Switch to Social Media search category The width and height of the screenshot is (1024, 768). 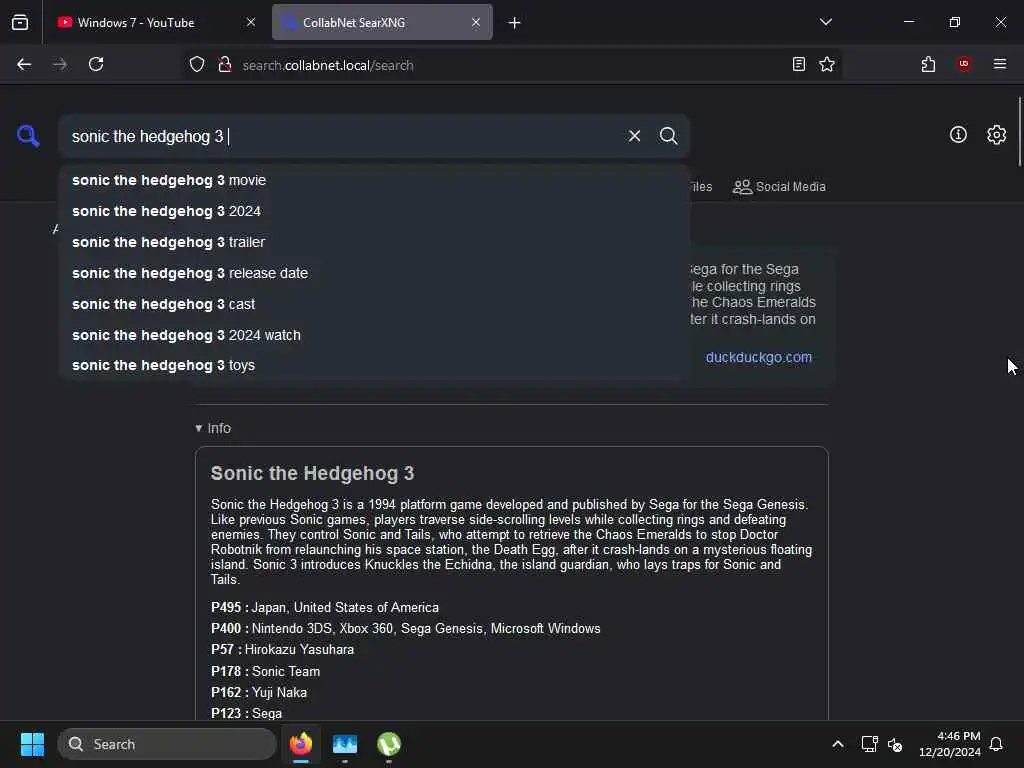pos(779,187)
